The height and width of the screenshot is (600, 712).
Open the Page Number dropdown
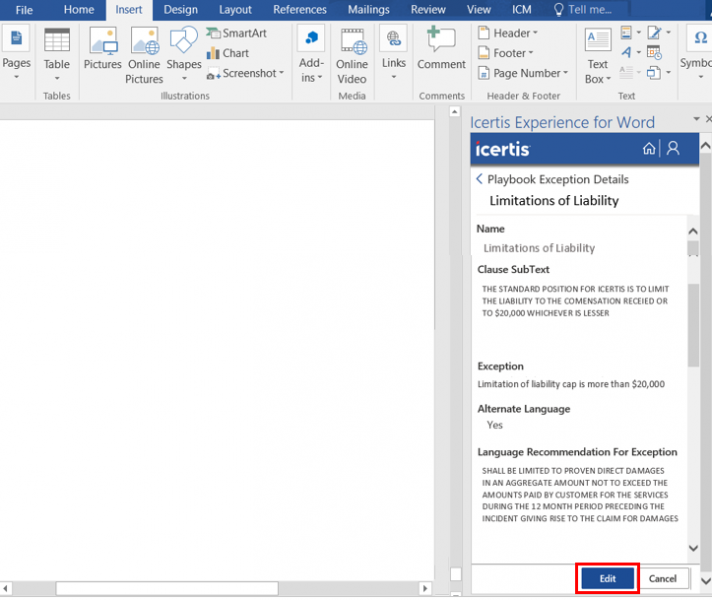click(523, 73)
